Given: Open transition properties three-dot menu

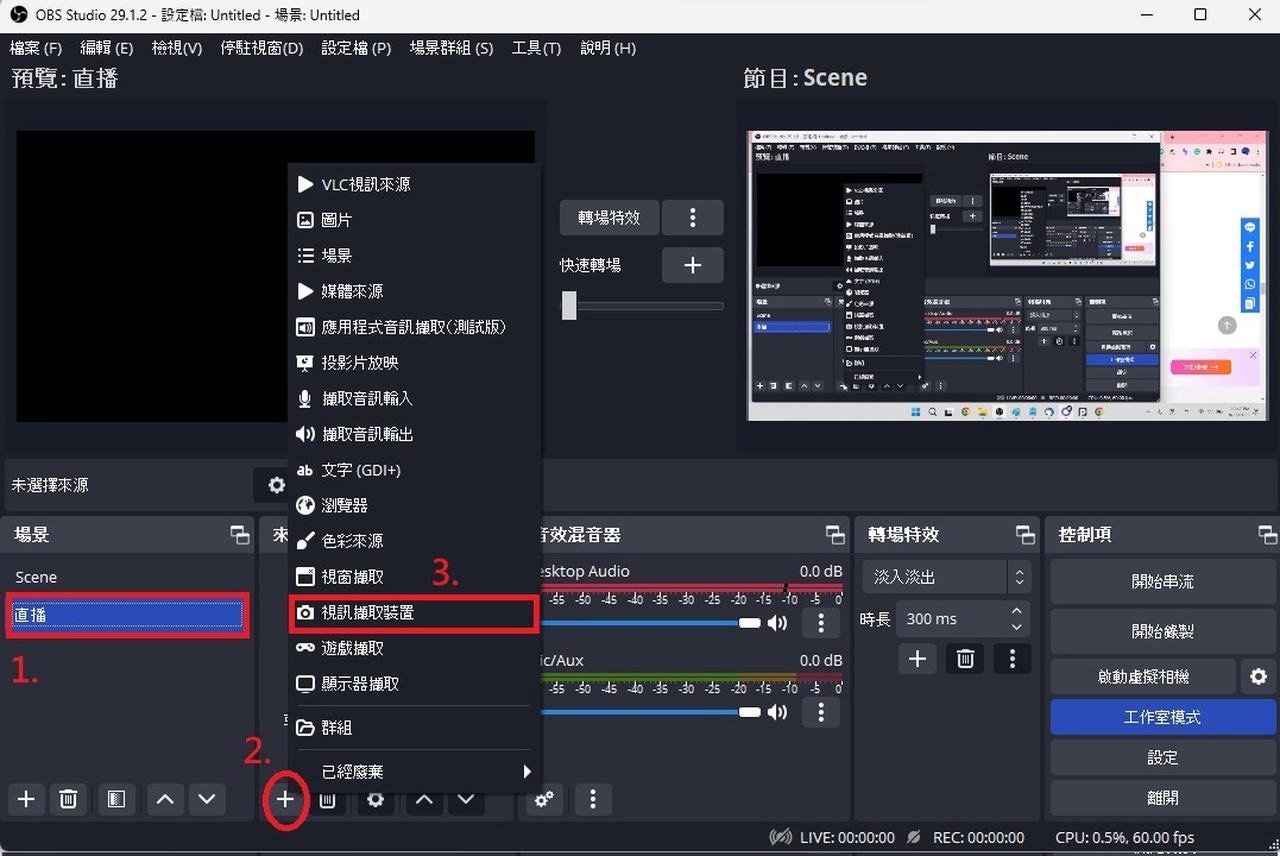Looking at the screenshot, I should [1012, 658].
